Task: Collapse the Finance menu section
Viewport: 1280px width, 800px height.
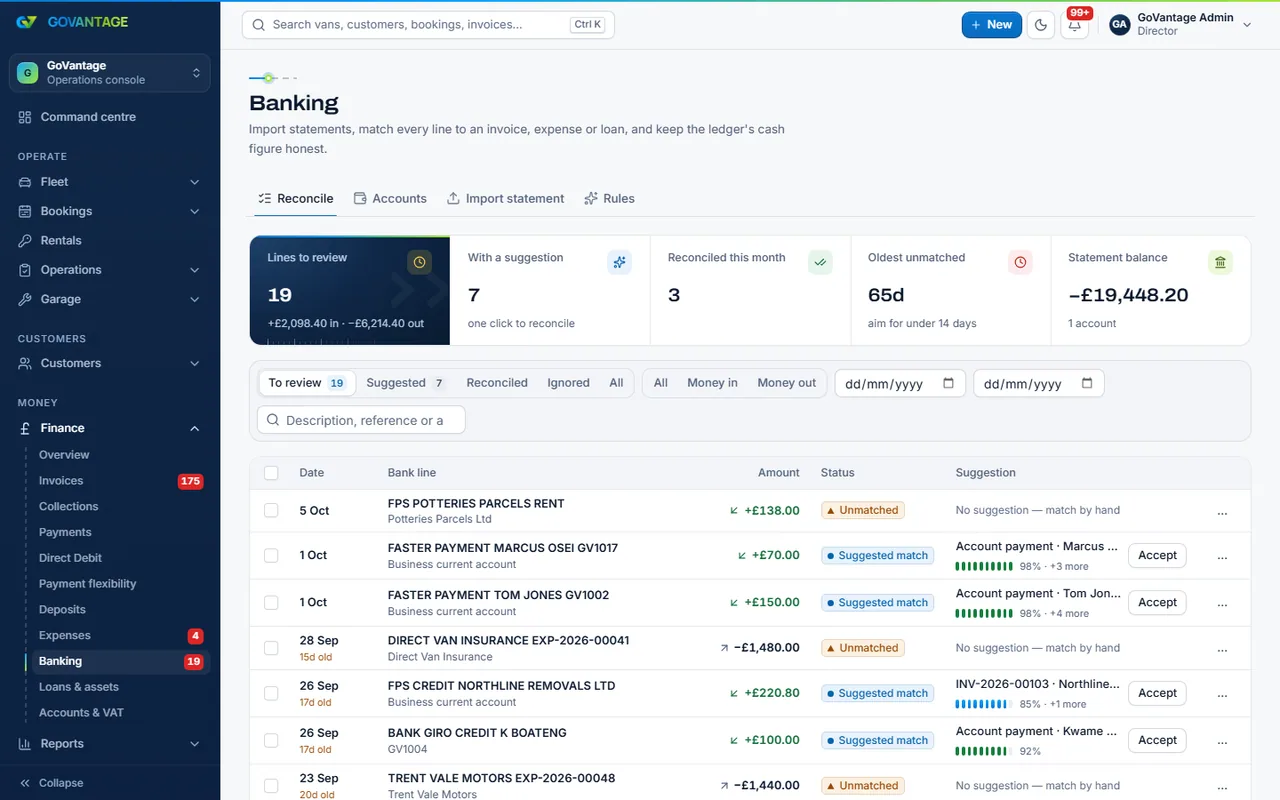Action: pos(110,428)
